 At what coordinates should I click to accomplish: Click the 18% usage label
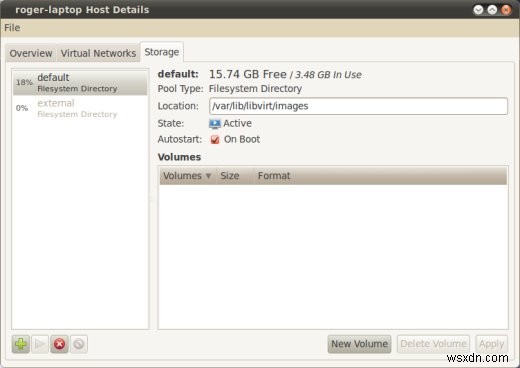24,82
